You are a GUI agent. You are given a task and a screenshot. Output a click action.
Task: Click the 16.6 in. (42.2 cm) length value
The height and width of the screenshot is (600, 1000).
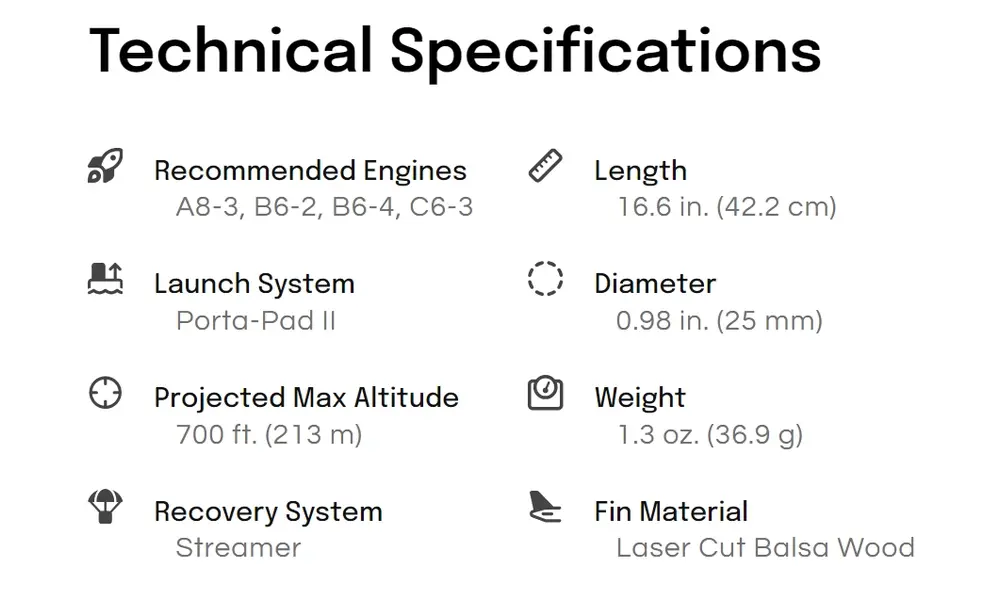(726, 207)
